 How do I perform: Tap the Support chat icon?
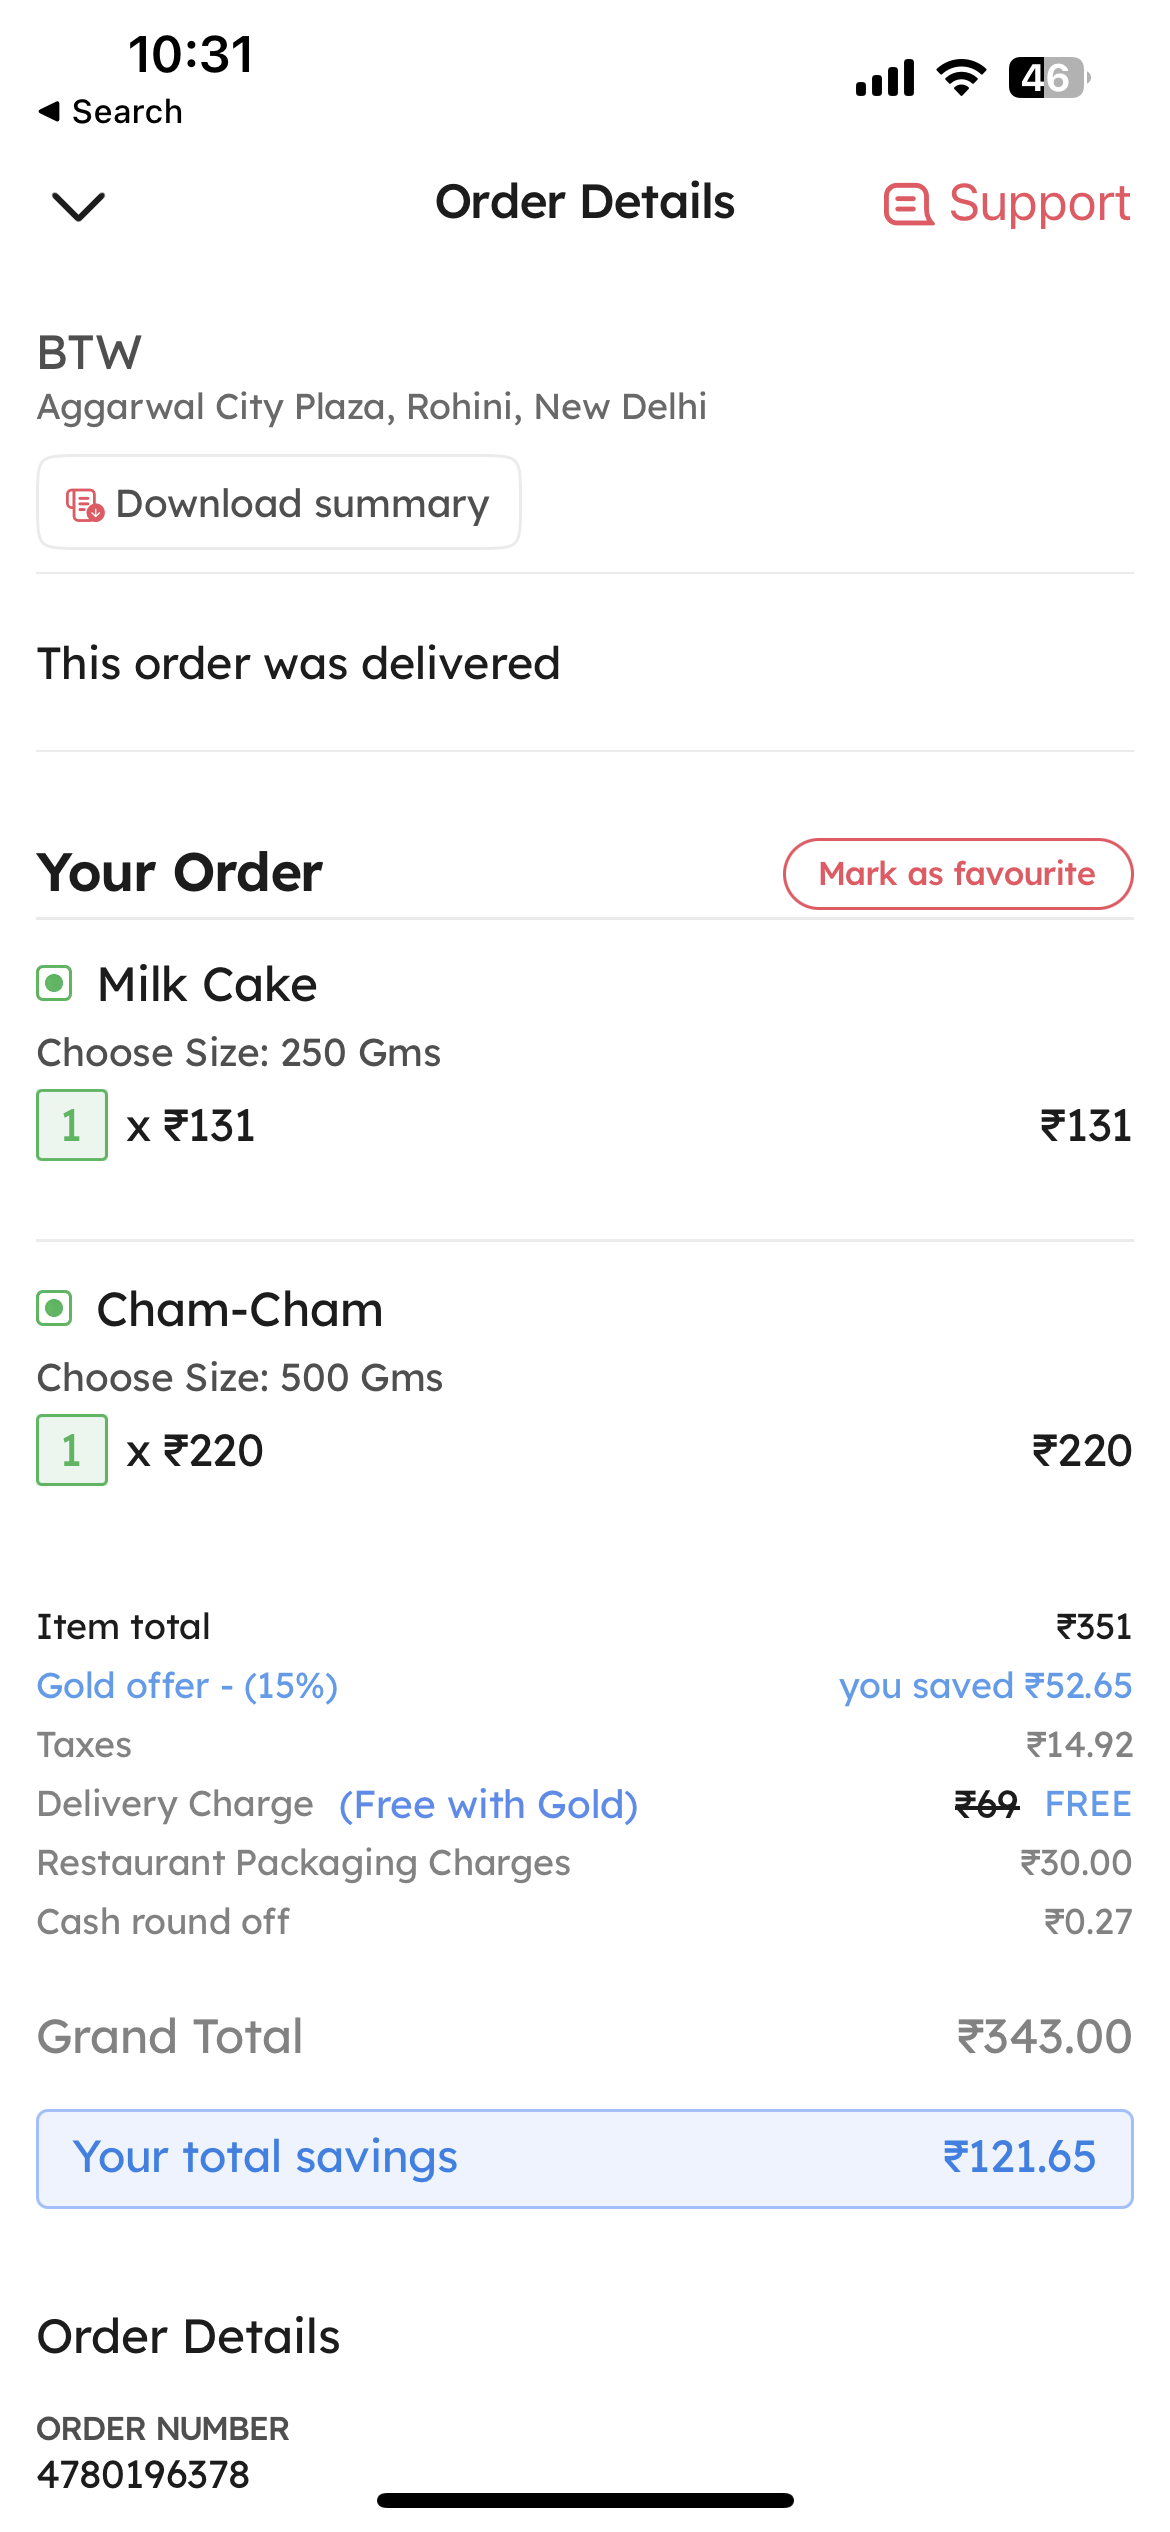[908, 204]
